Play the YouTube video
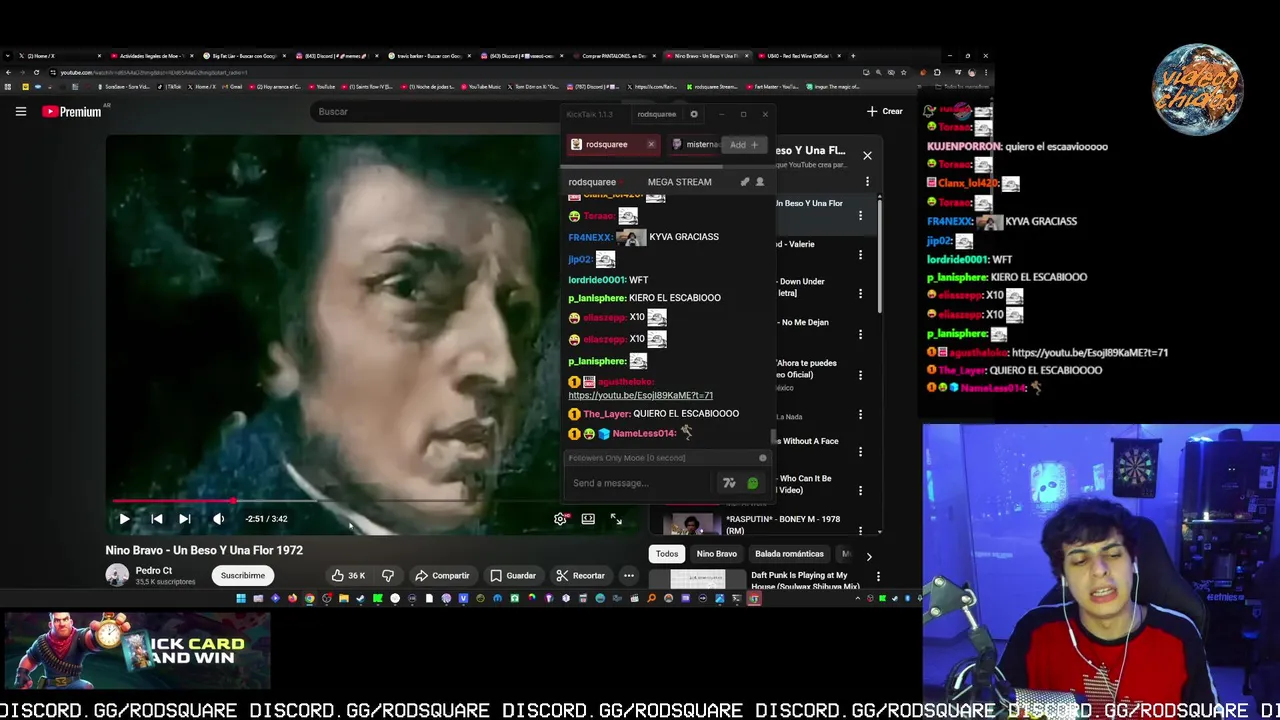Screen dimensions: 1280x720 click(x=124, y=519)
